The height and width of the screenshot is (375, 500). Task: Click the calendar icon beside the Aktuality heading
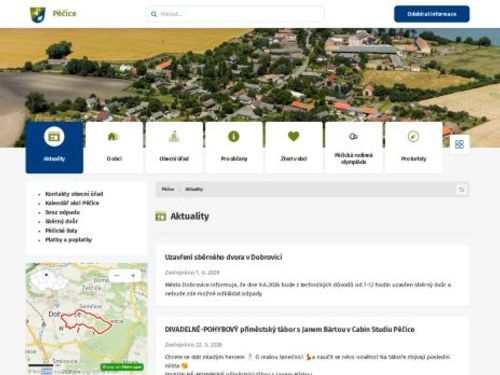161,217
